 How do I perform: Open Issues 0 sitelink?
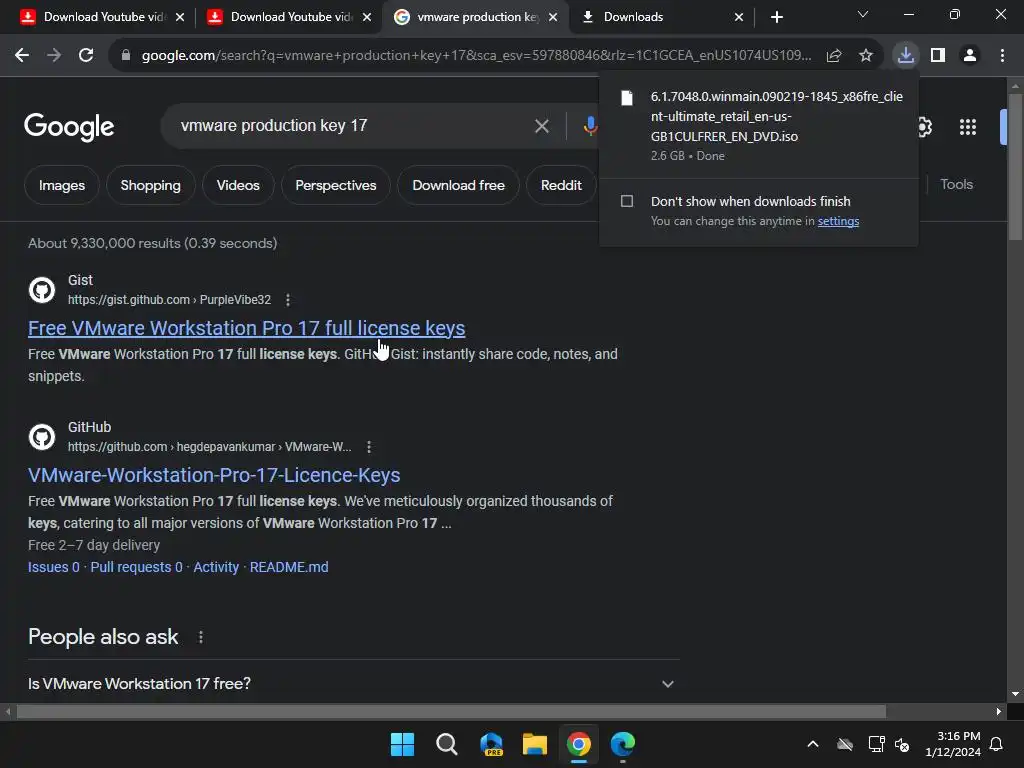click(54, 567)
